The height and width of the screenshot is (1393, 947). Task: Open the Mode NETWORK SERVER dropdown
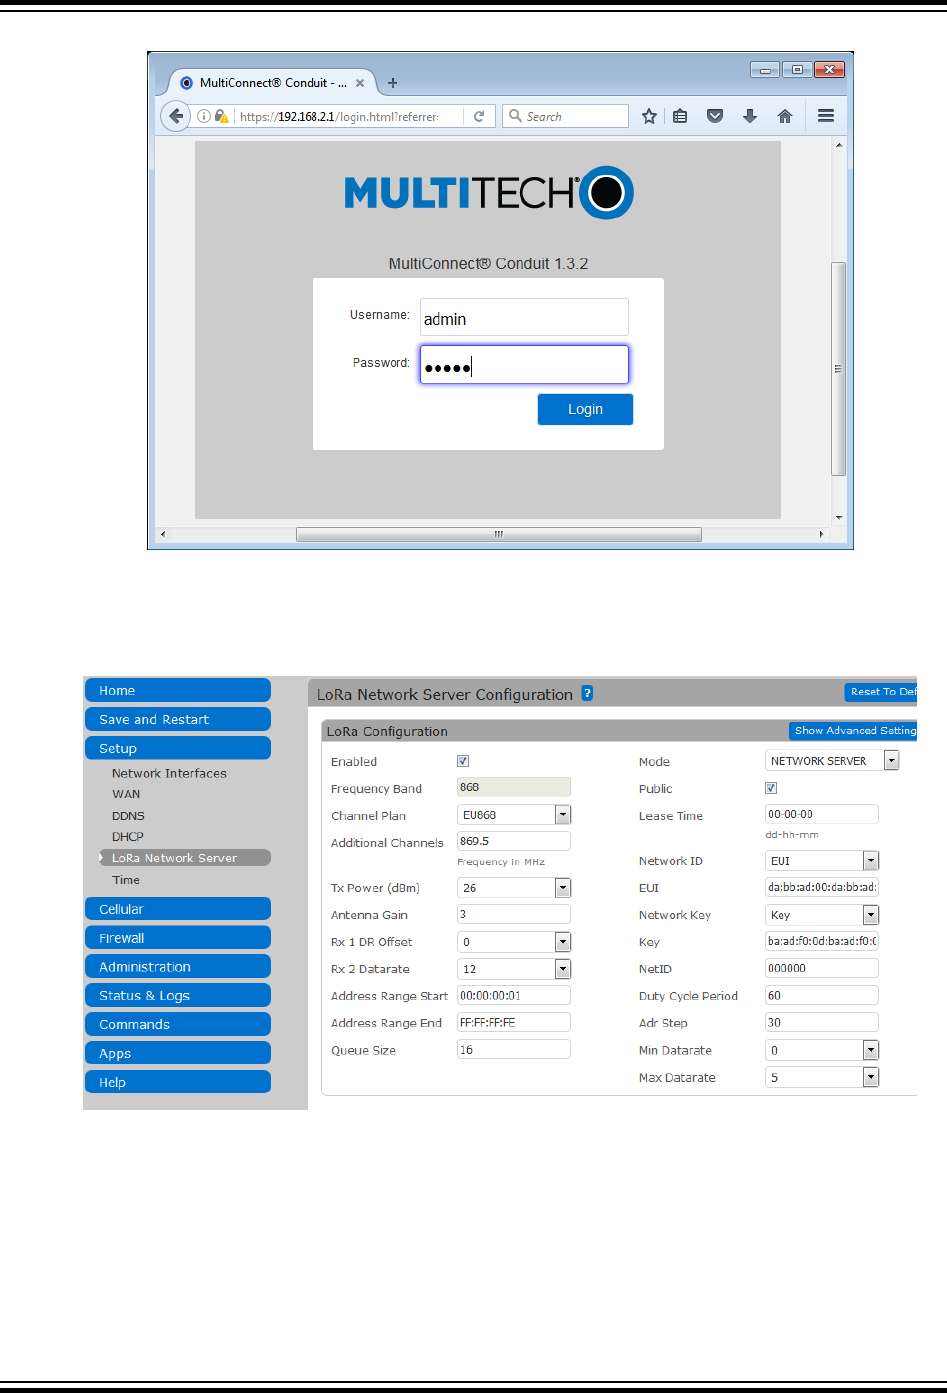click(x=832, y=761)
